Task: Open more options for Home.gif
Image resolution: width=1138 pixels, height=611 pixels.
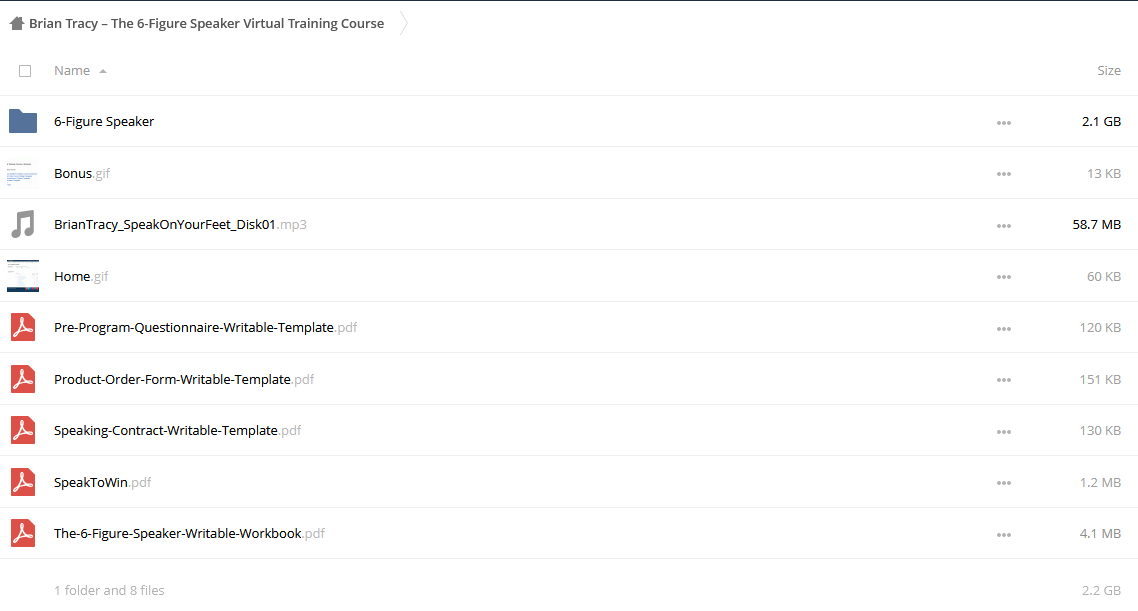Action: pyautogui.click(x=1004, y=277)
